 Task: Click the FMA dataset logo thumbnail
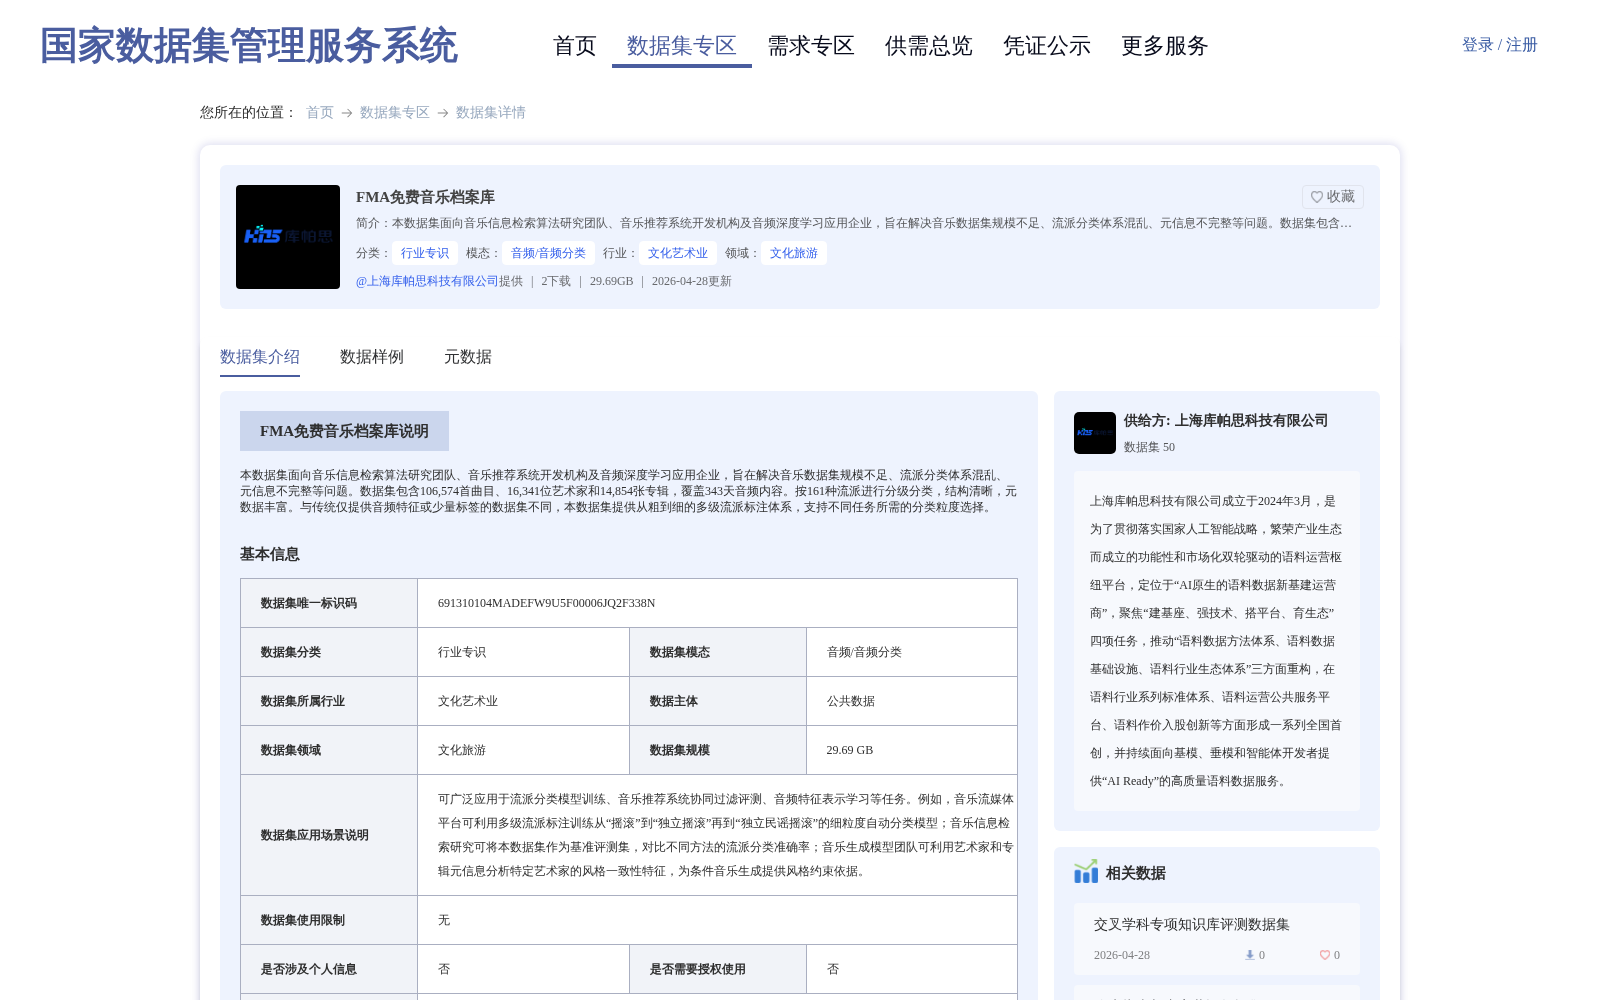[x=288, y=237]
